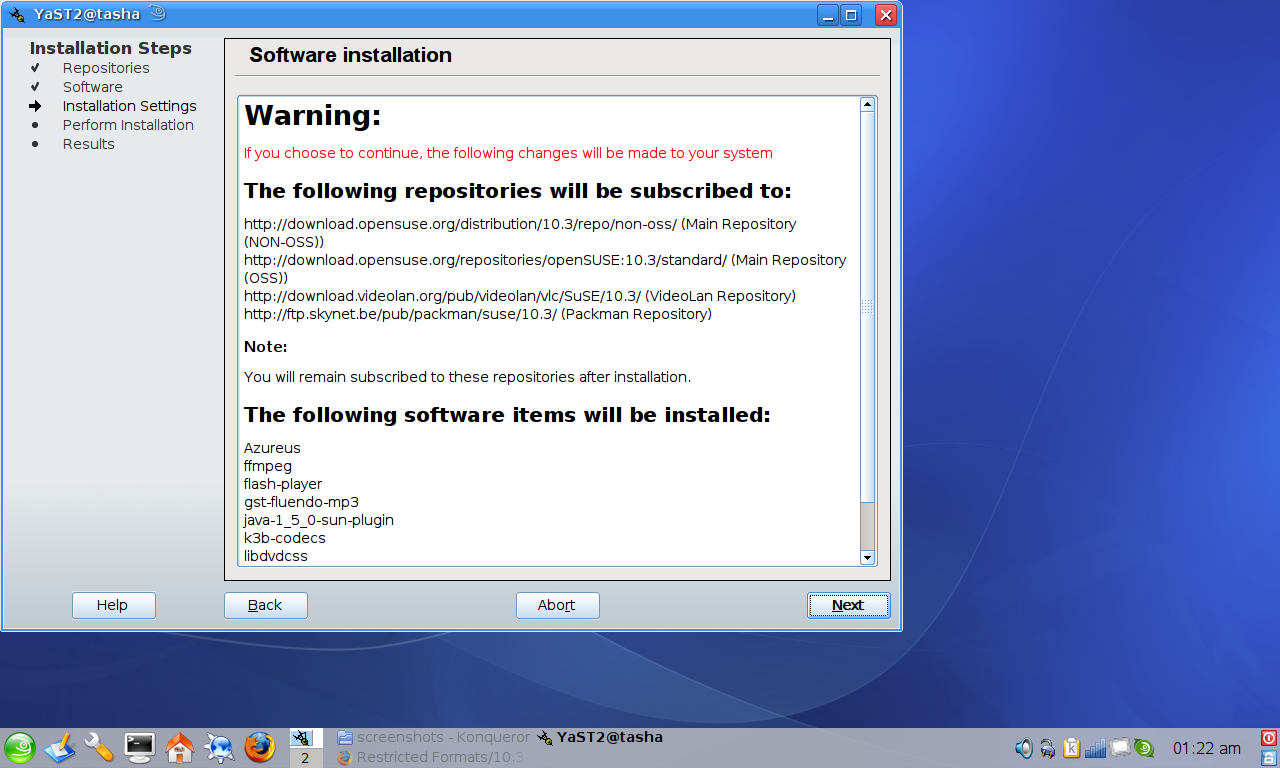
Task: Open the openSUSE K menu launcher
Action: pos(20,747)
